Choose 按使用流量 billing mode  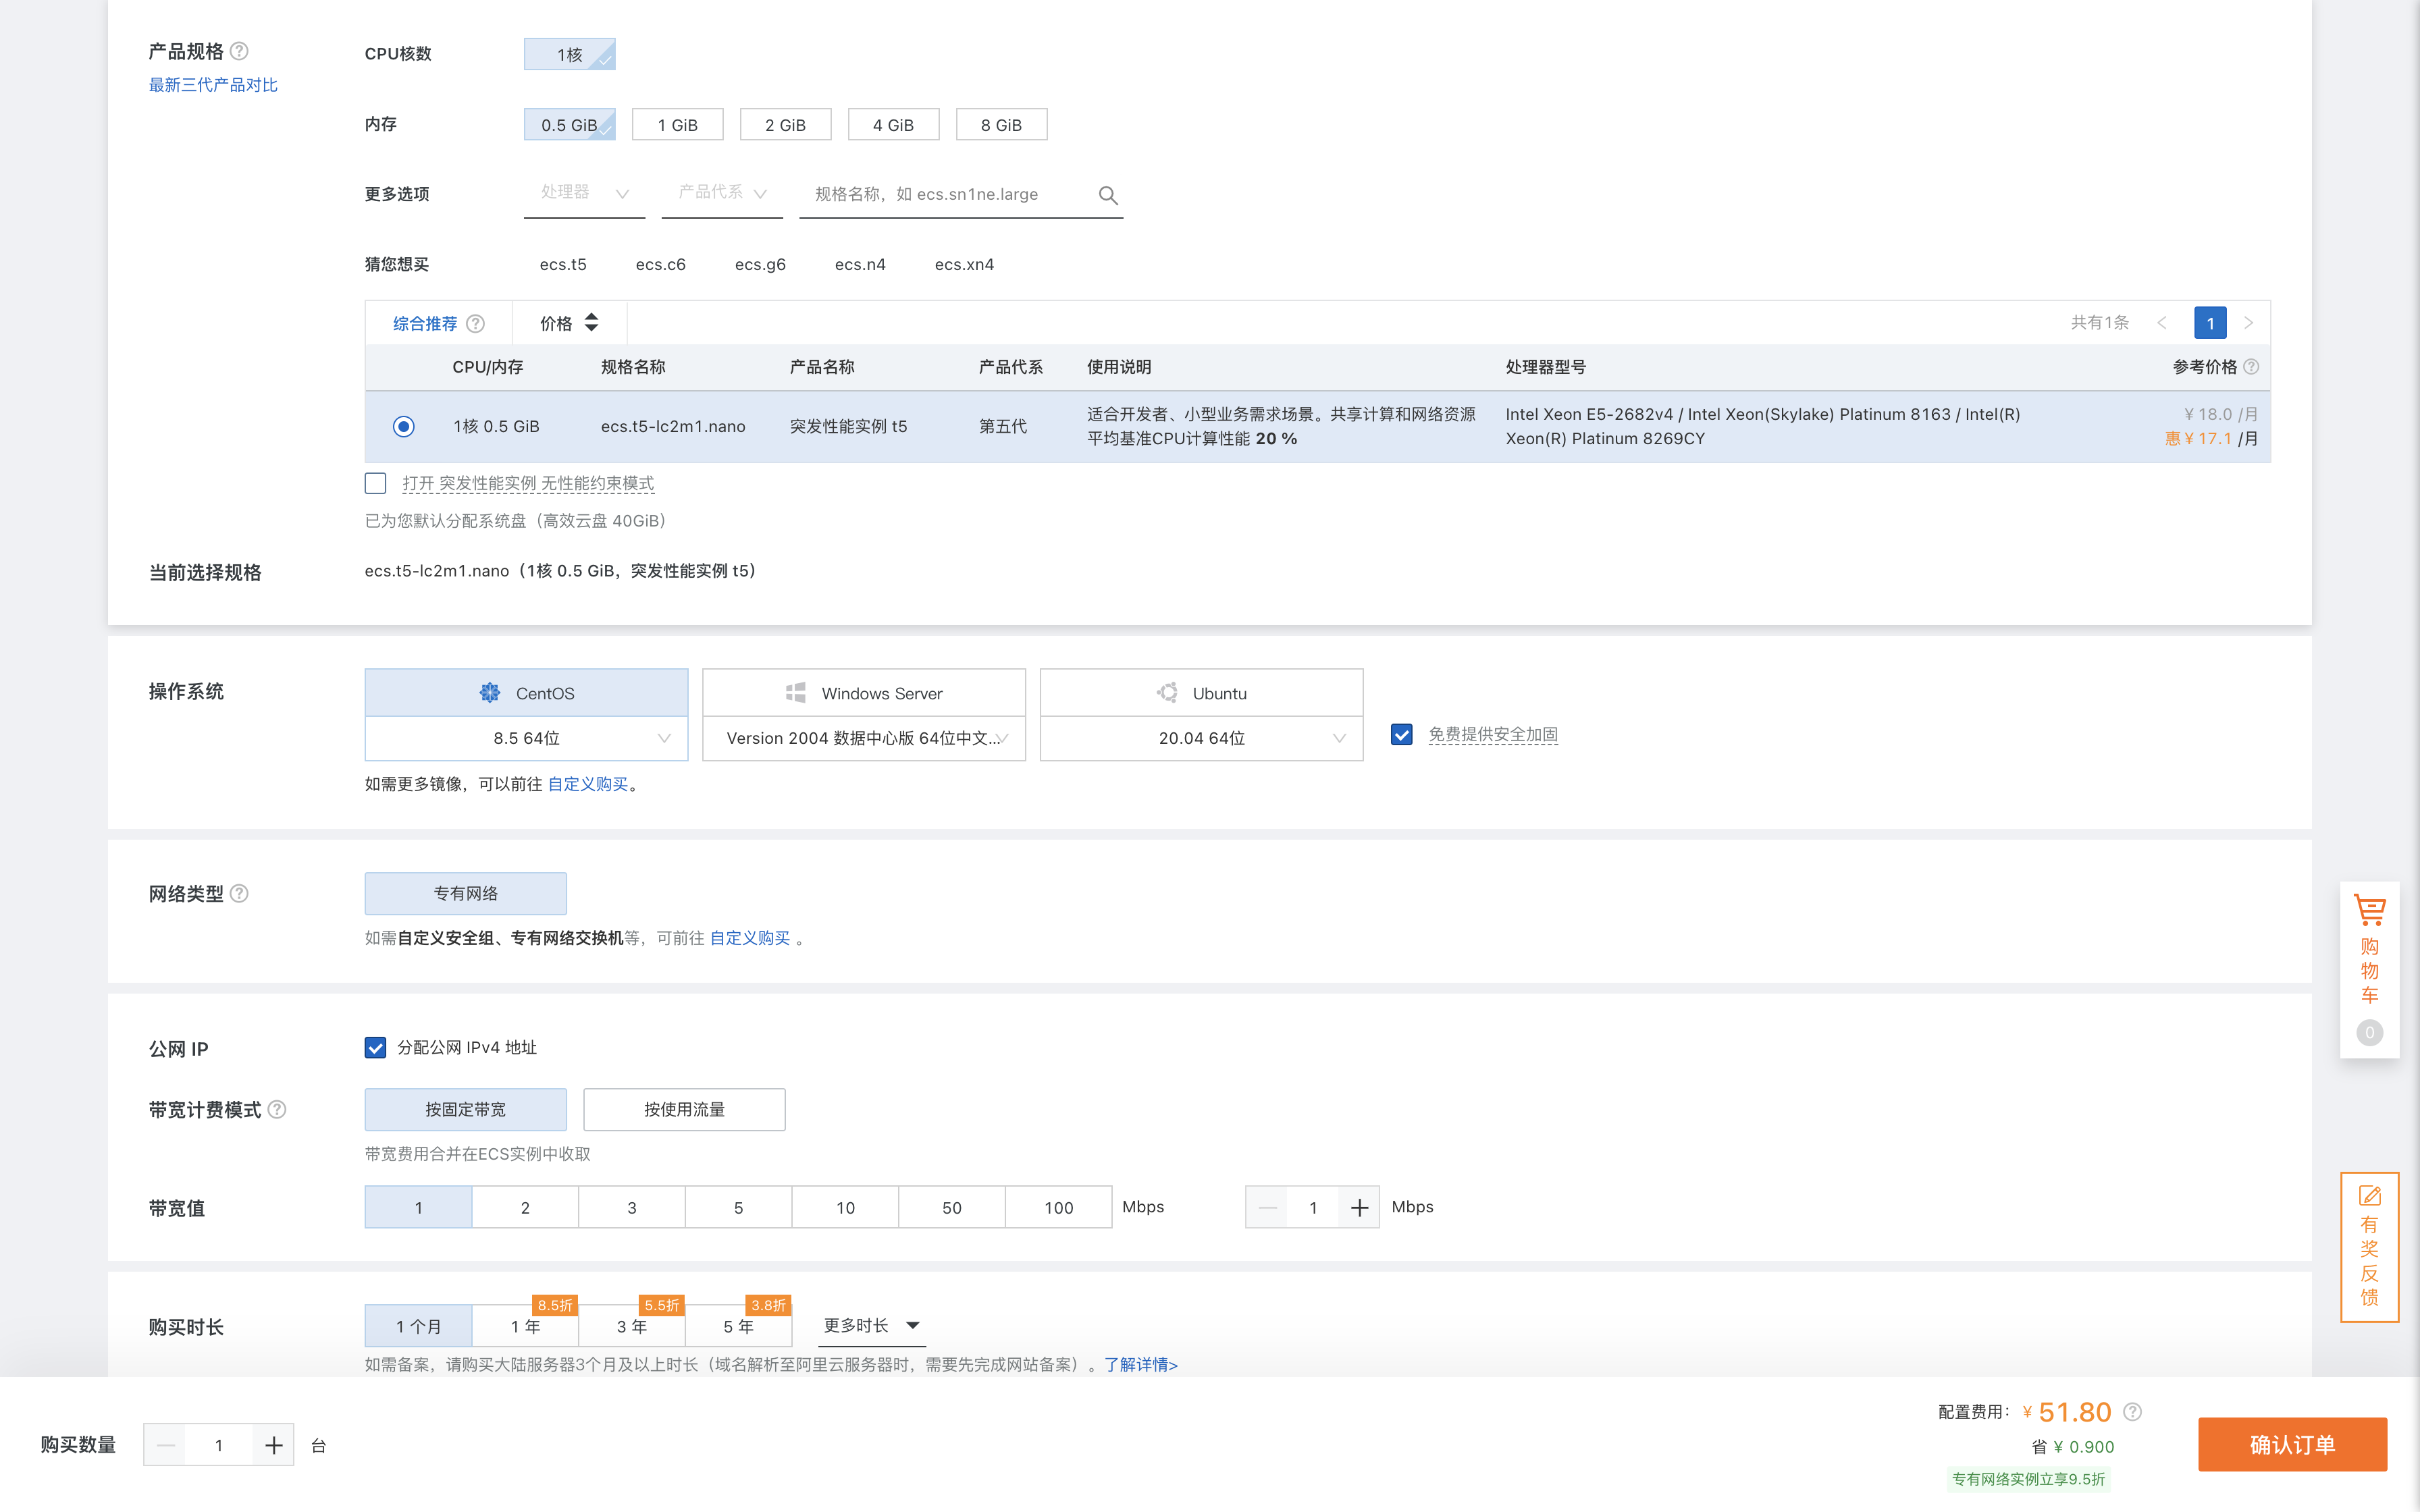click(x=684, y=1109)
